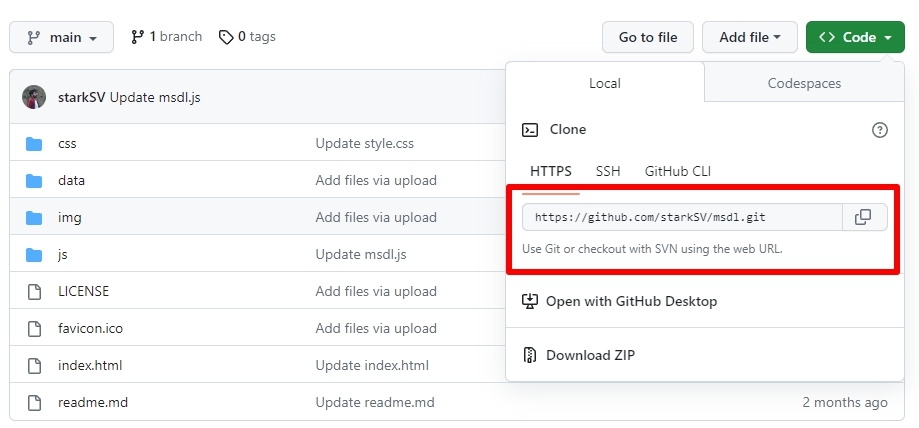Click the LICENSE file icon

(35, 291)
